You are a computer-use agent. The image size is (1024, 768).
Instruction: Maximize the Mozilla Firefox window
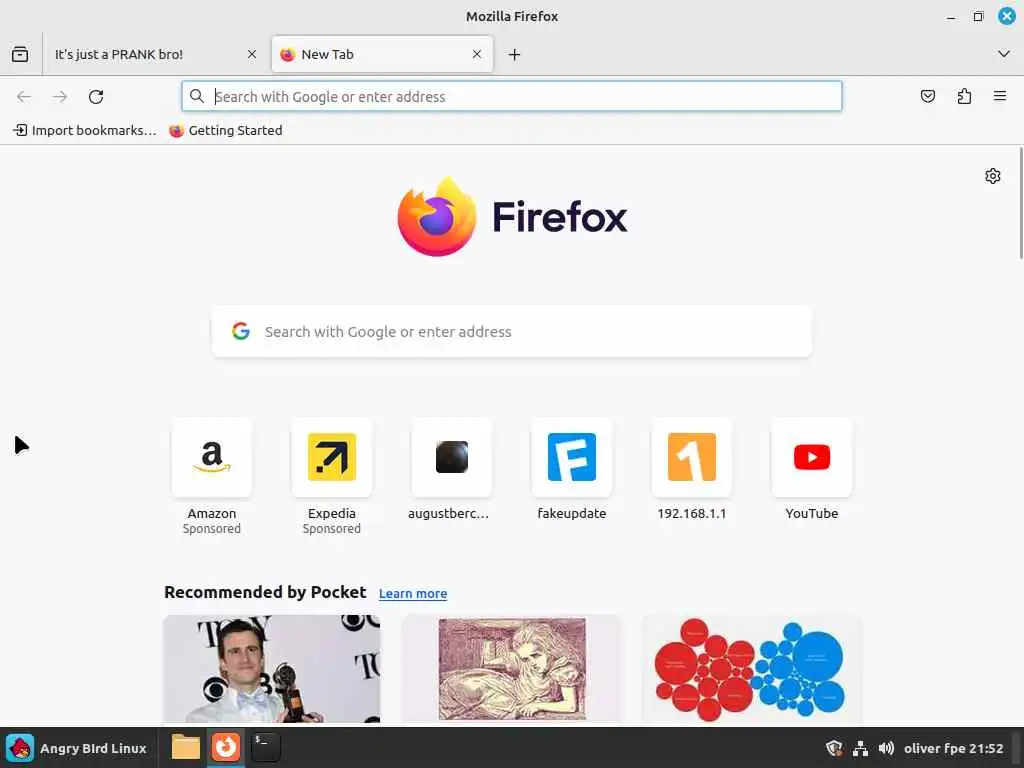(x=978, y=17)
